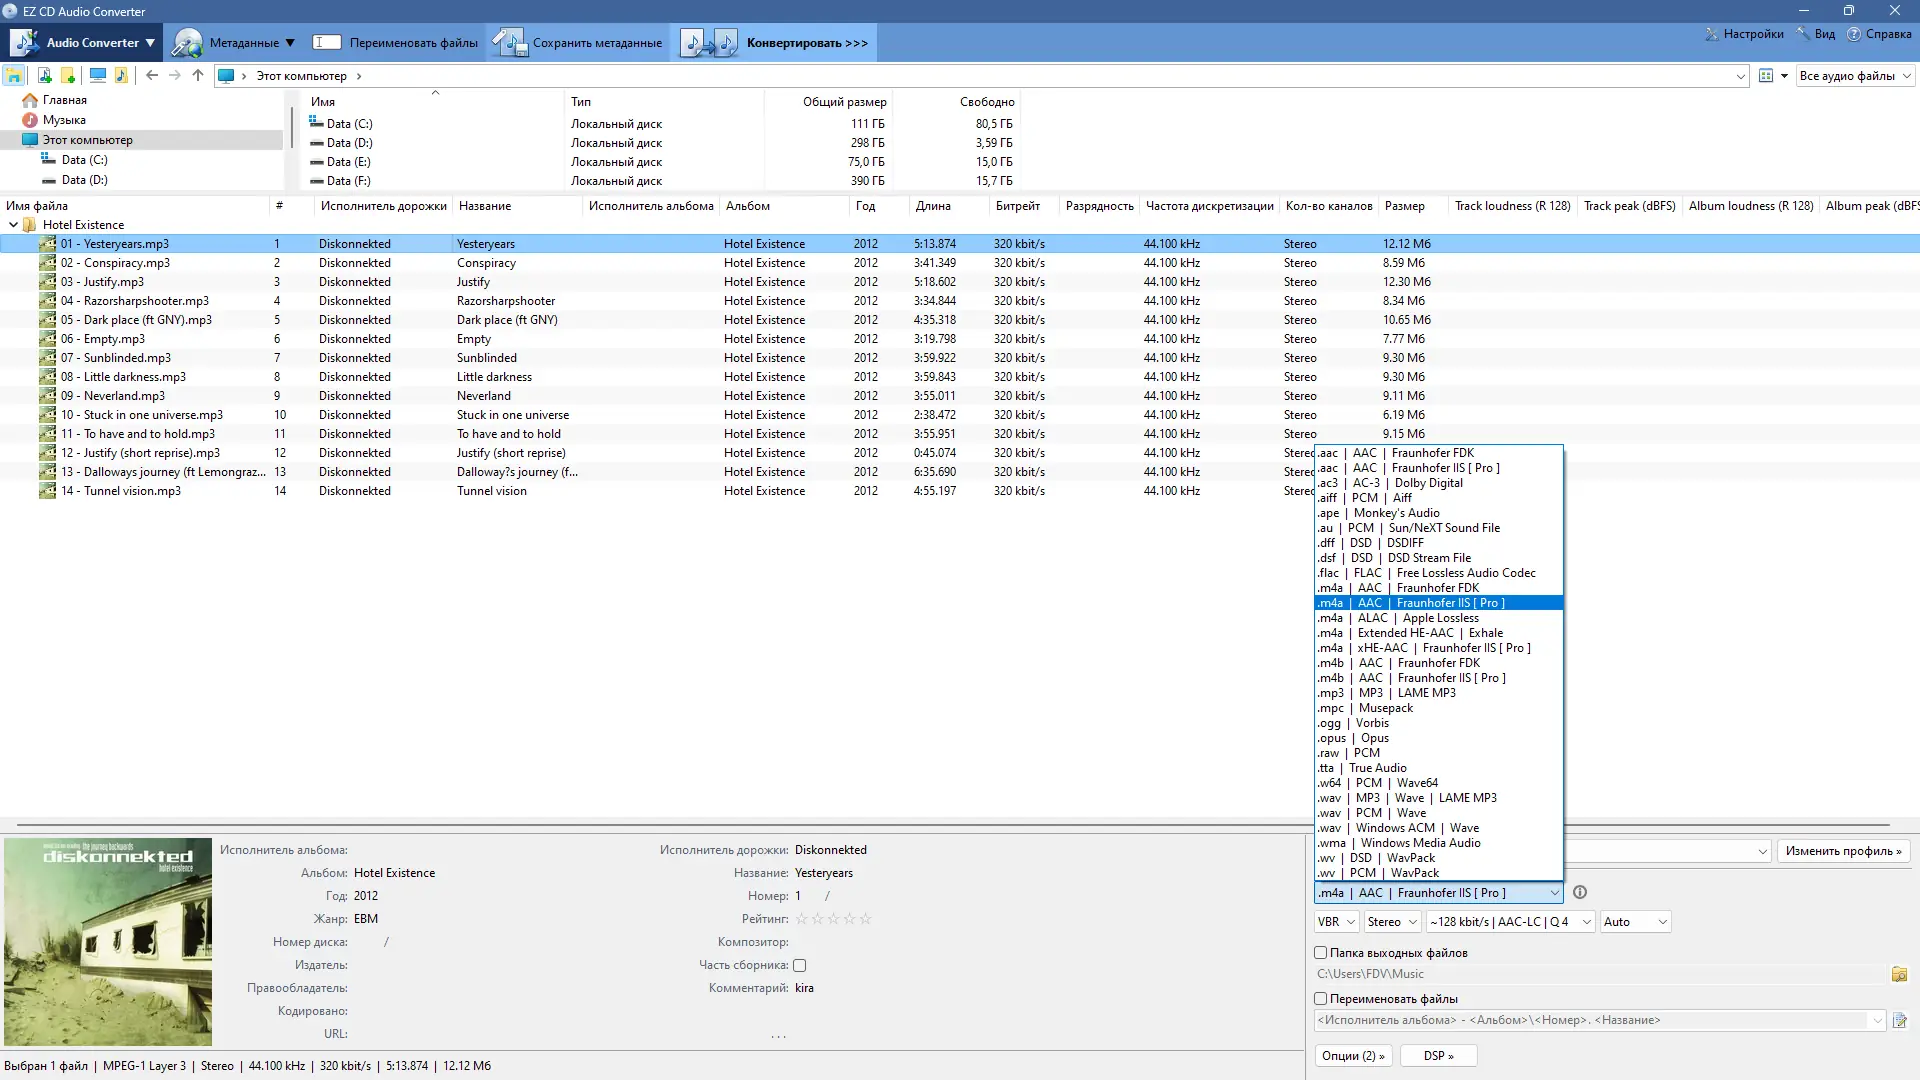Open the VBR mode dropdown

[1336, 922]
